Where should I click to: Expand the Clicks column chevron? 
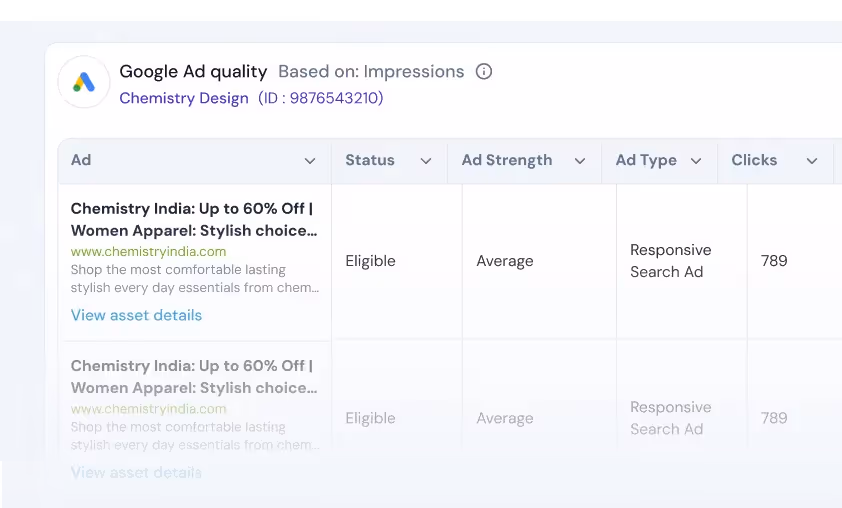[x=812, y=161]
